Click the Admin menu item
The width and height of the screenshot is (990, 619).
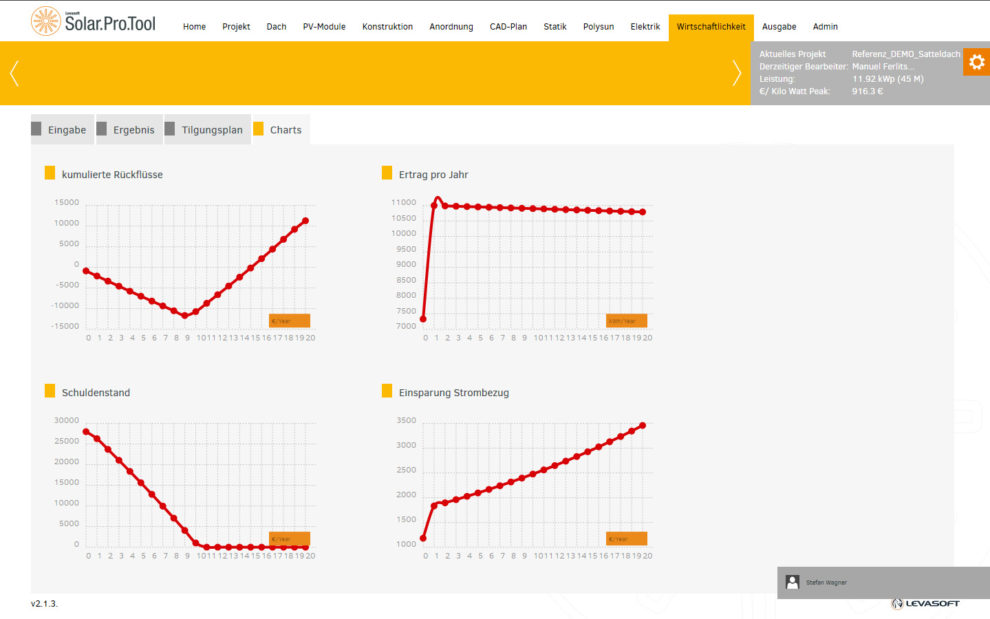coord(825,26)
